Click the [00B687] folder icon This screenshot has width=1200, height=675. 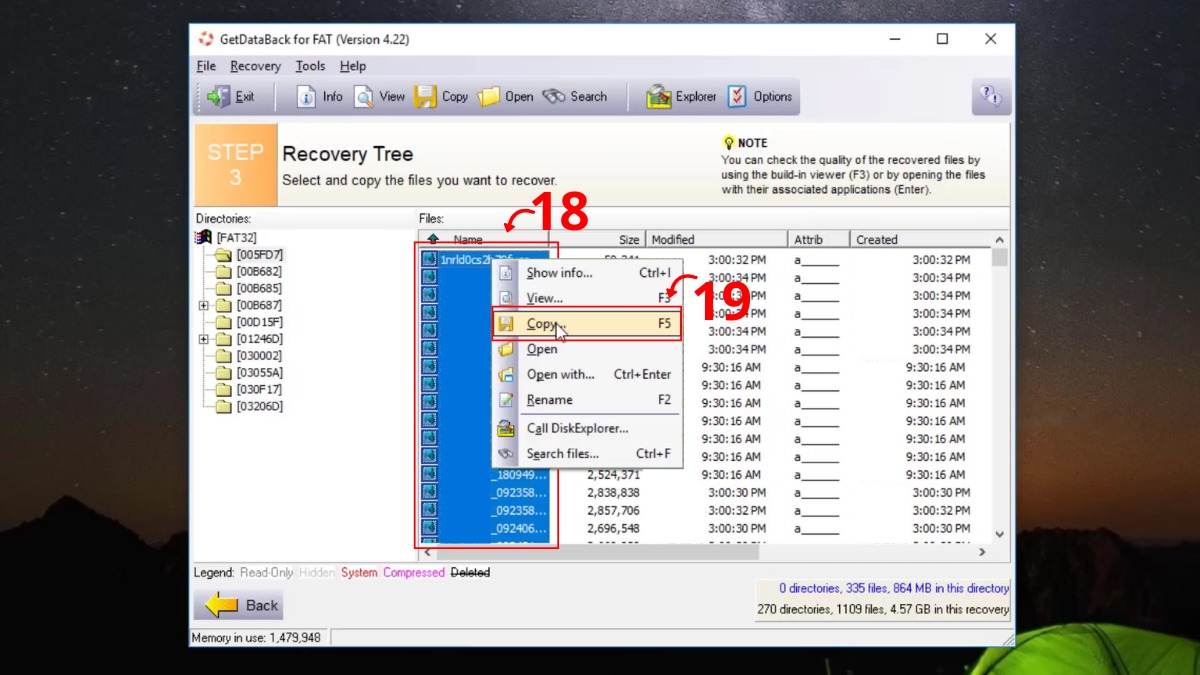click(x=223, y=305)
